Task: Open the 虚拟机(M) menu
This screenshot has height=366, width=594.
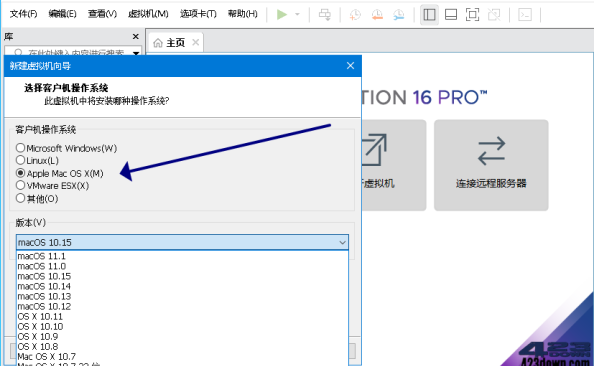Action: (x=148, y=14)
